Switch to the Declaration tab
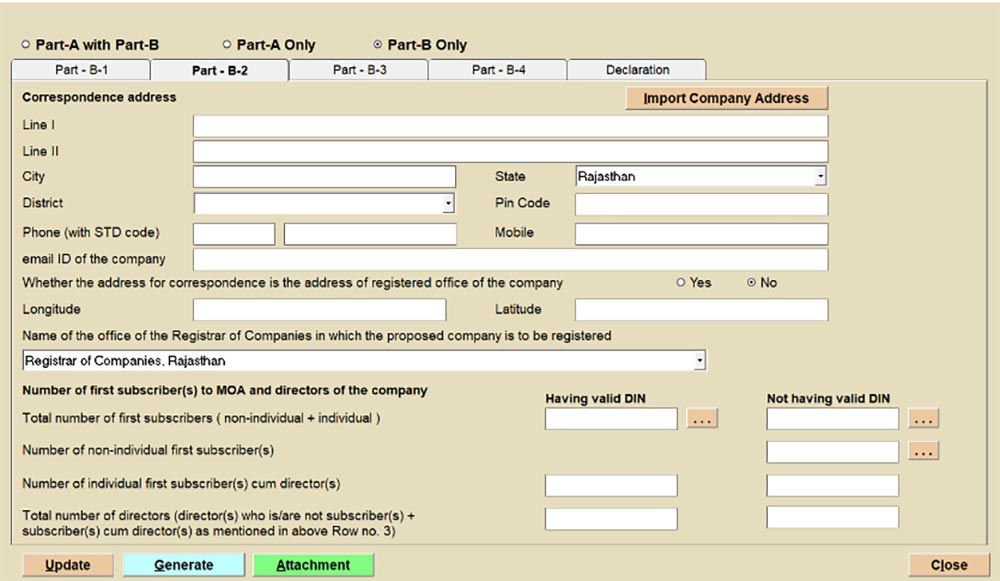The image size is (1000, 581). [x=637, y=70]
